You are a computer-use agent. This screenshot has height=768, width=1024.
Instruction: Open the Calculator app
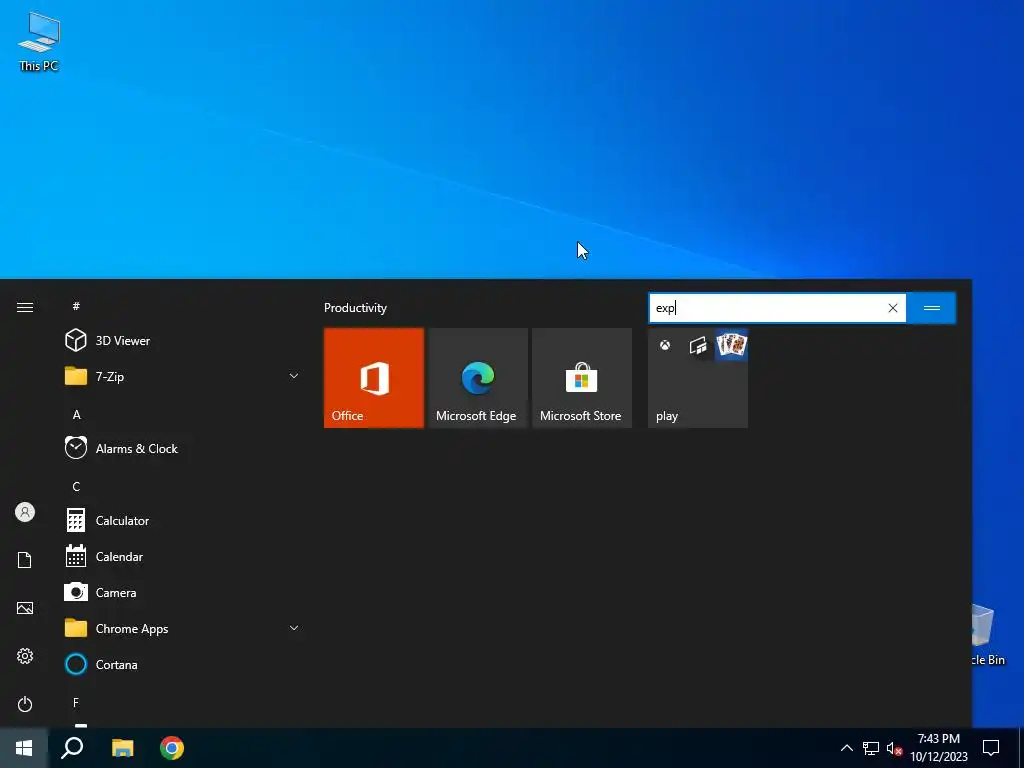coord(183,520)
